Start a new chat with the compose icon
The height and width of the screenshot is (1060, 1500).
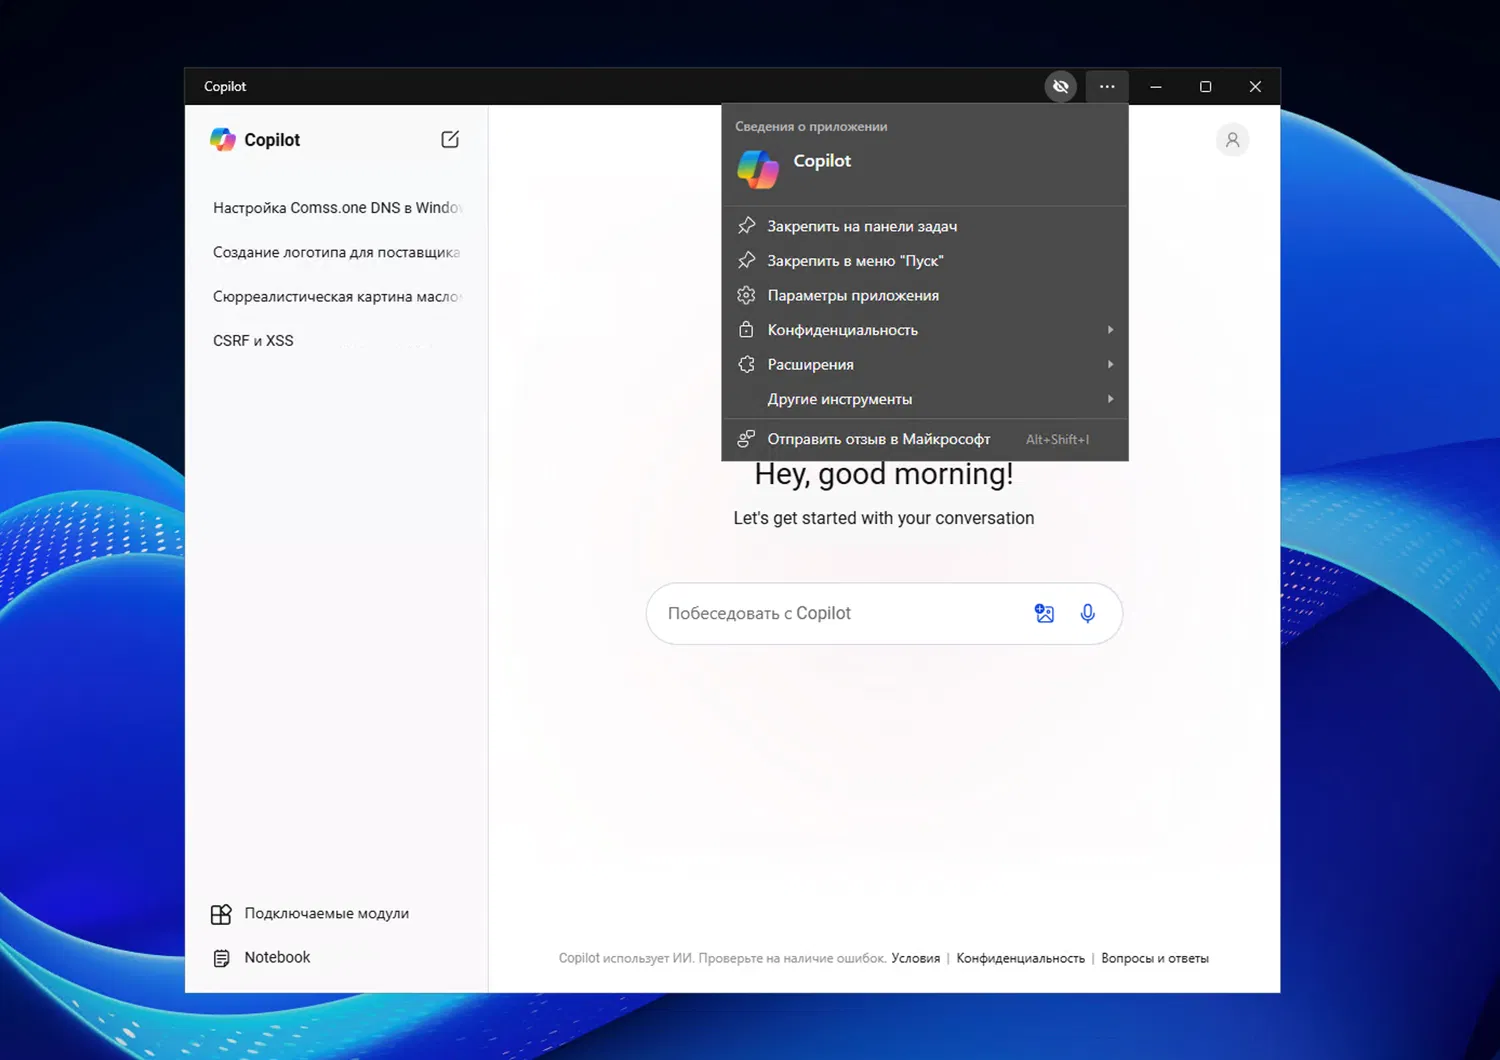click(450, 140)
